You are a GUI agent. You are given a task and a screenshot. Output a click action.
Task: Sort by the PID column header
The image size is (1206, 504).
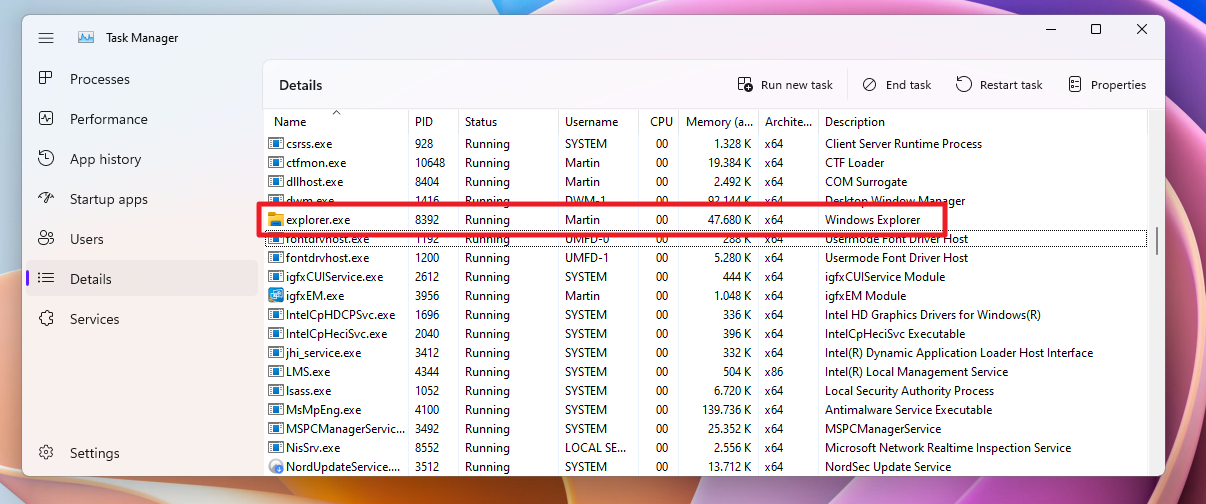pos(433,122)
